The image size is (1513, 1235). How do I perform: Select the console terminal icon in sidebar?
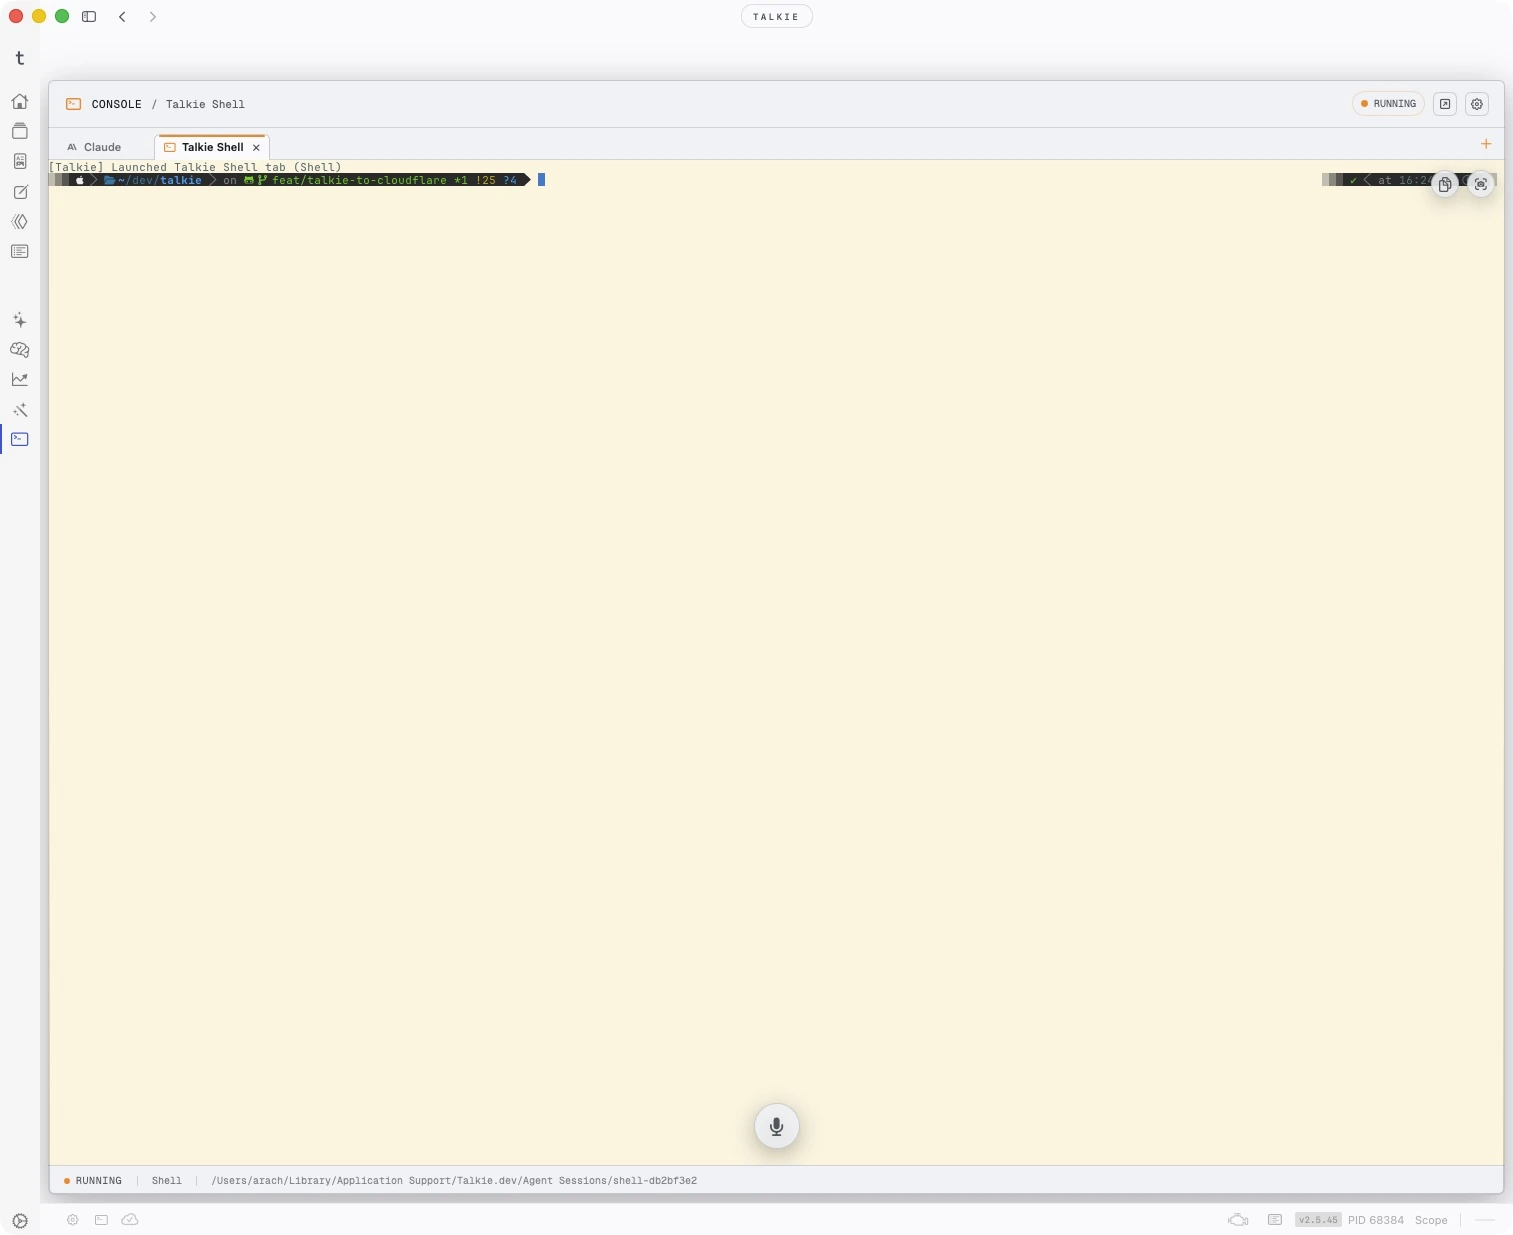20,439
